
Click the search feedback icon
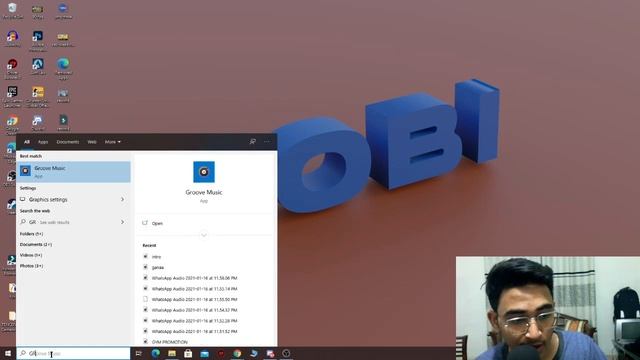pos(253,142)
